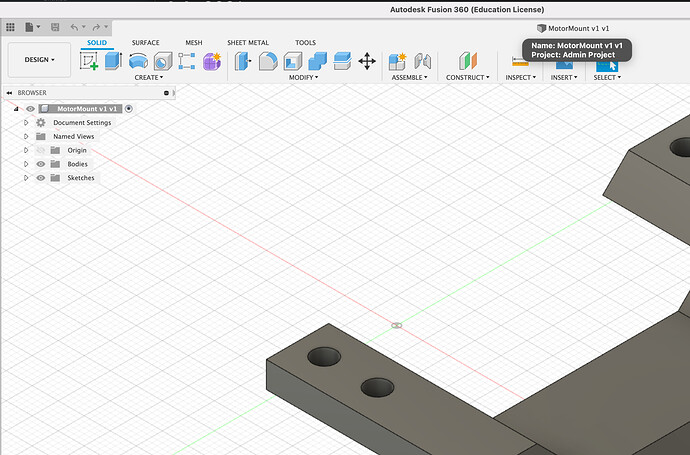Screen dimensions: 690x455
Task: Select the Hole tool icon
Action: coord(163,61)
